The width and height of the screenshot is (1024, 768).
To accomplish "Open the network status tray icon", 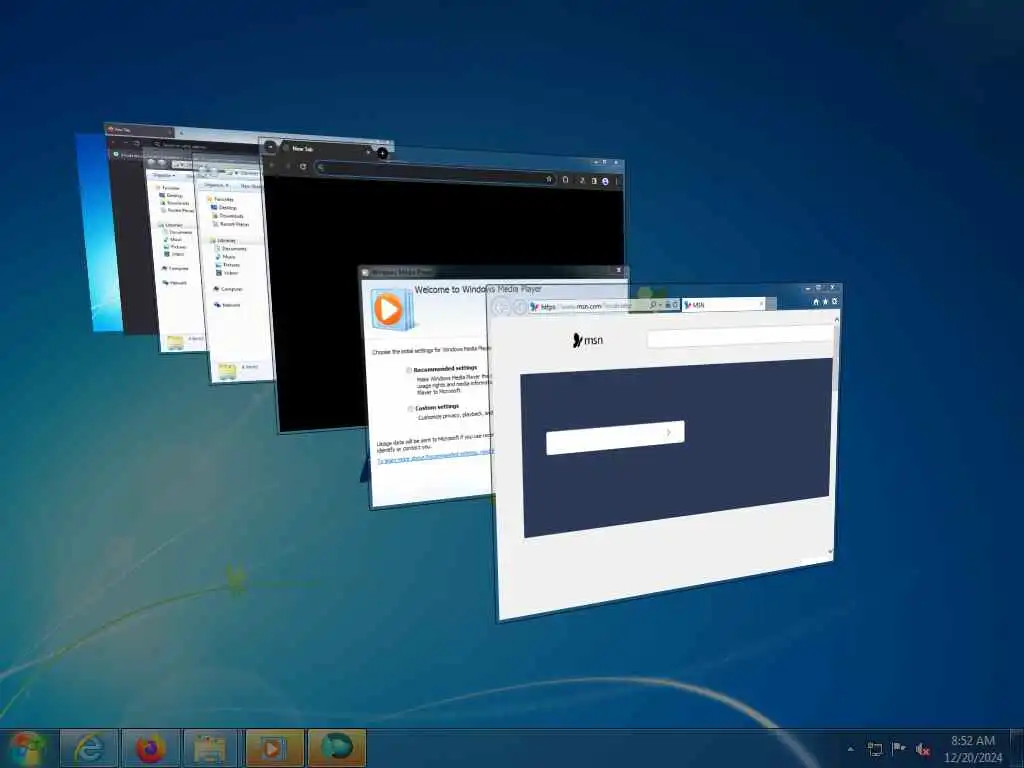I will 874,749.
